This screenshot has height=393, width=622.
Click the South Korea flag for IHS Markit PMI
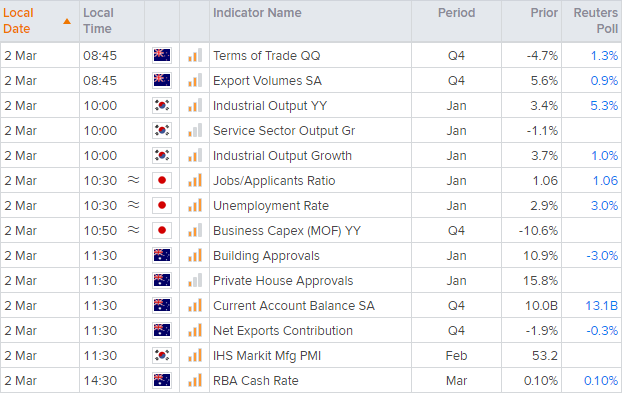(162, 355)
